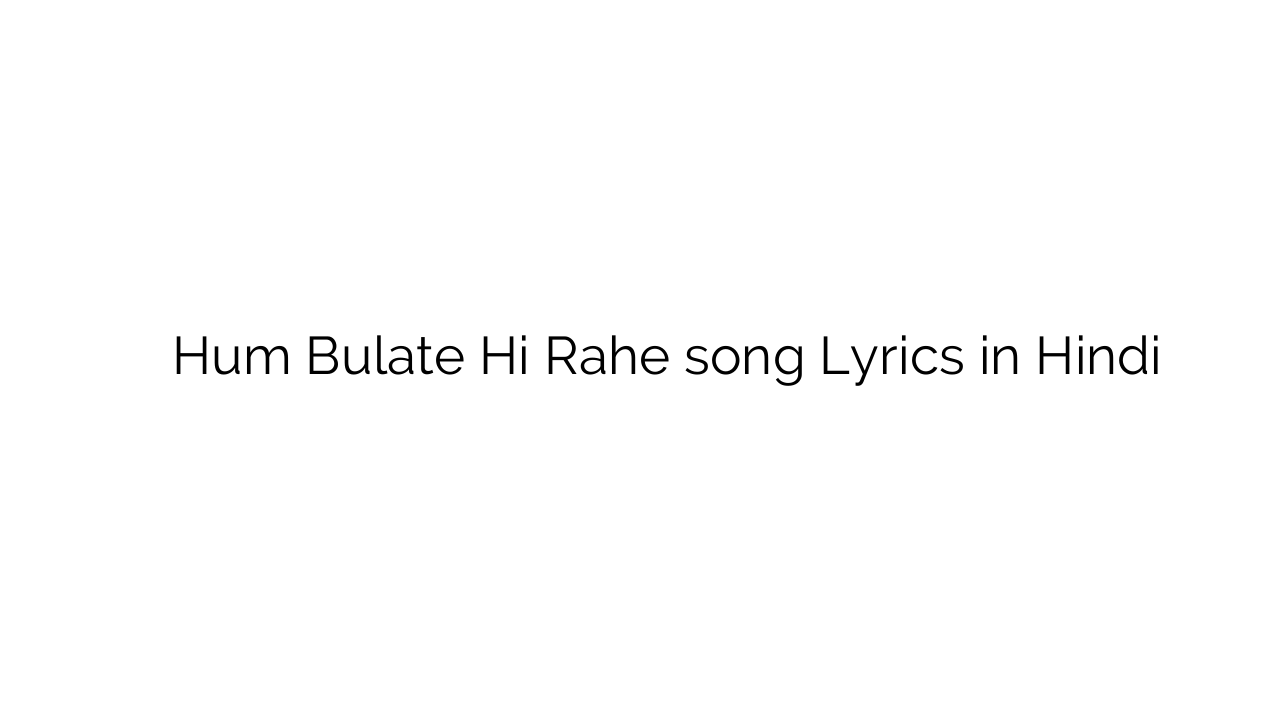Click the word "Rahe" in the title
The image size is (1280, 720).
click(x=607, y=357)
